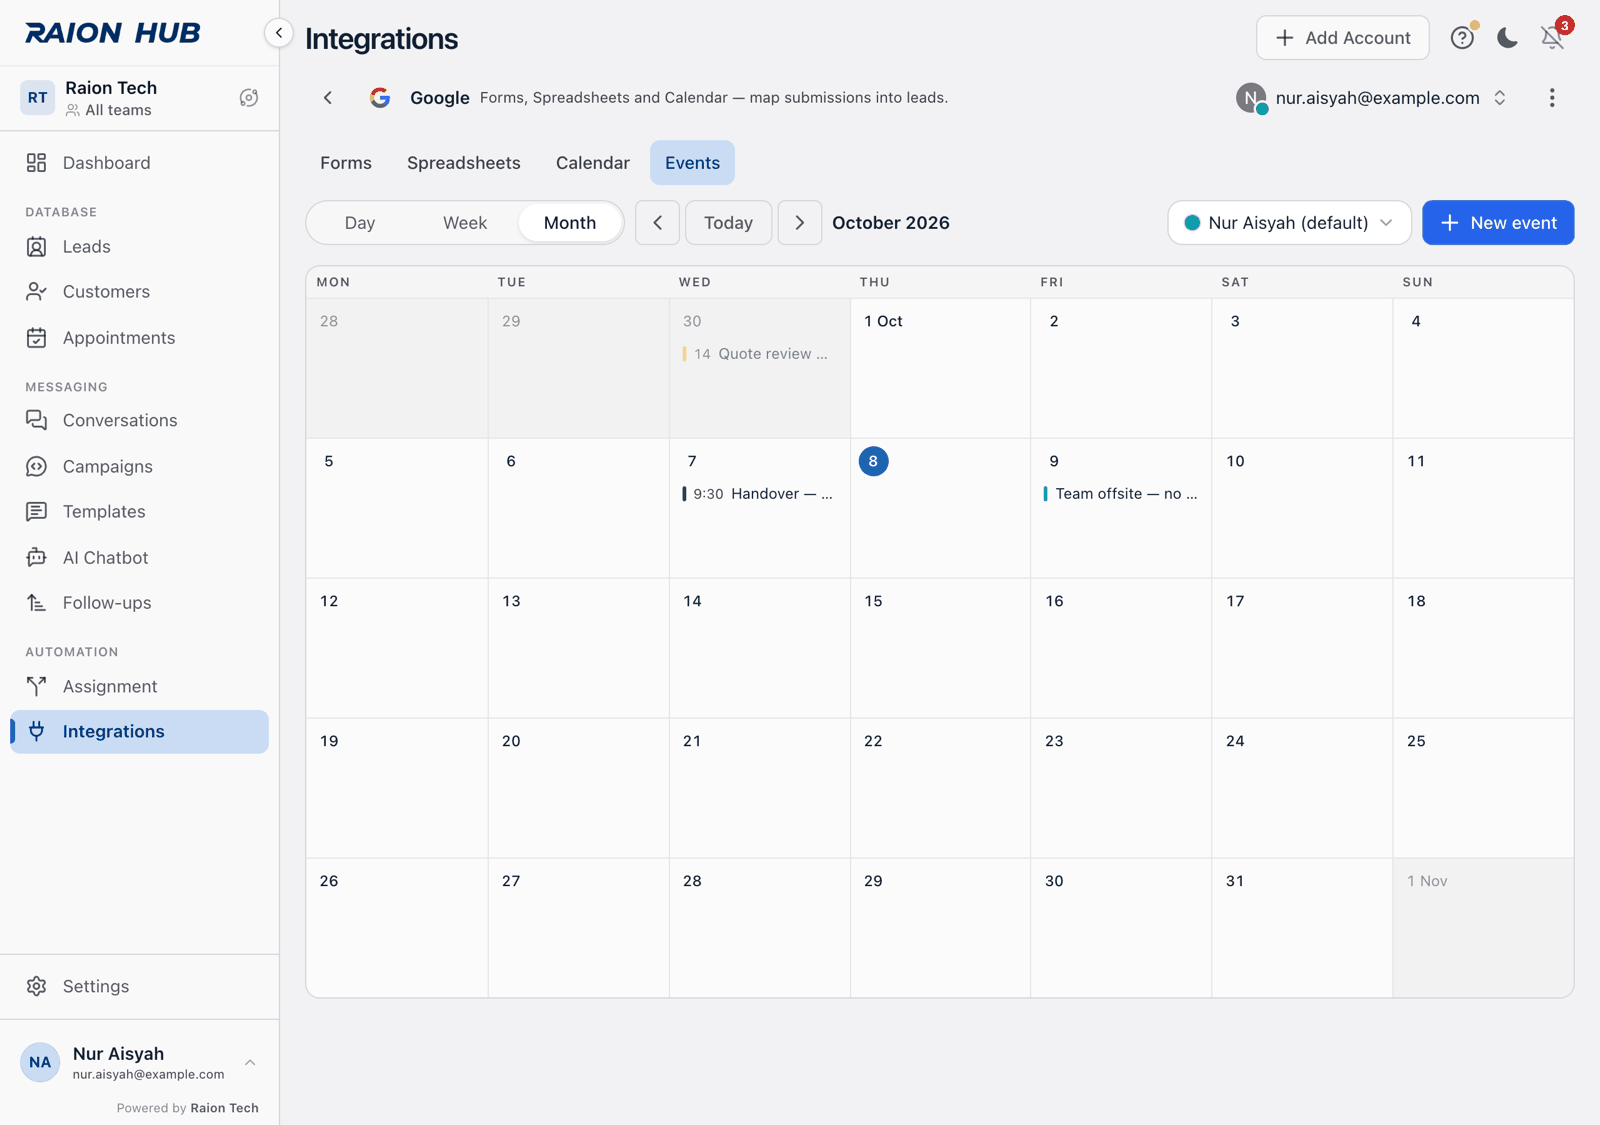Jump to Today in calendar

[729, 223]
